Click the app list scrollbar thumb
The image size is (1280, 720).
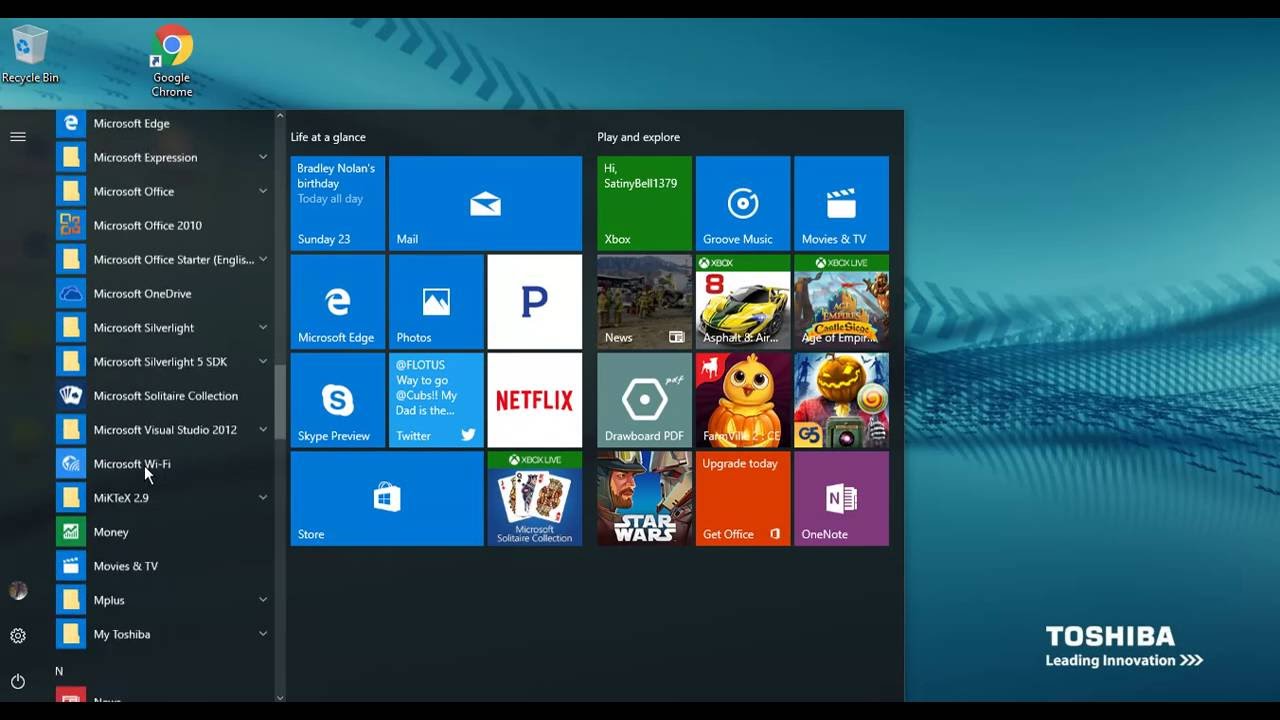coord(280,400)
